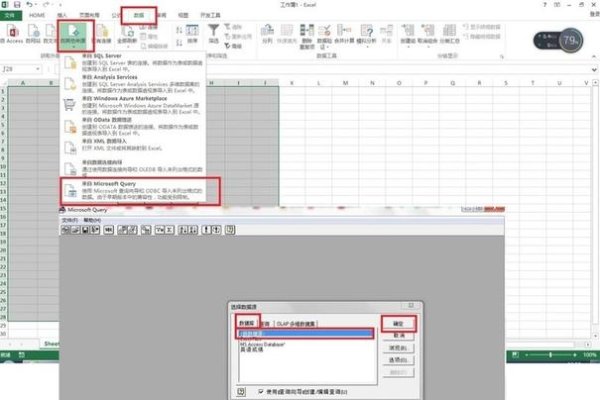Click the zoom in plus button
This screenshot has height=400, width=600.
tap(575, 355)
